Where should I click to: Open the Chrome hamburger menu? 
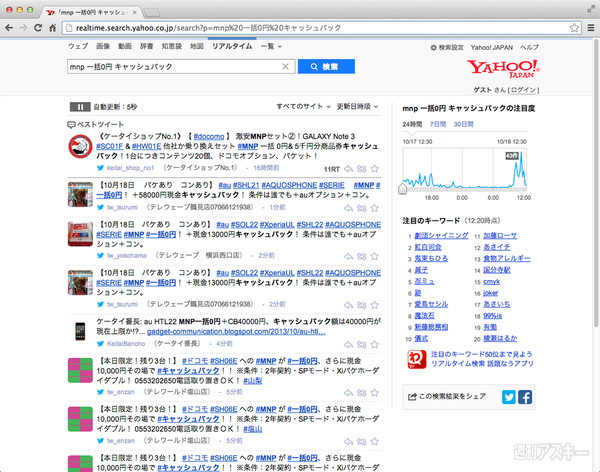coord(591,28)
